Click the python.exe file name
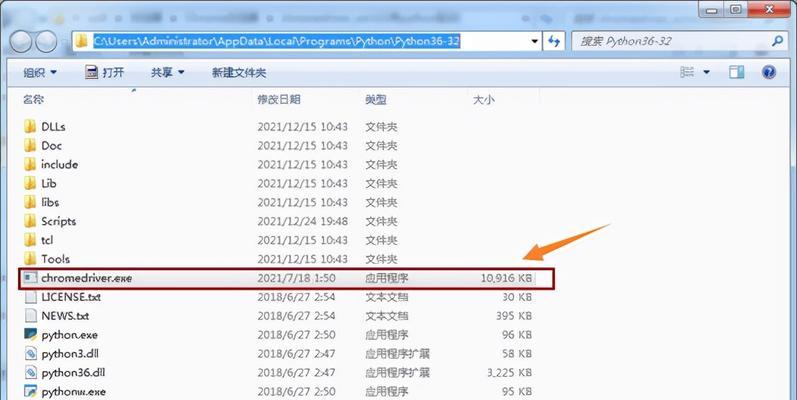 [x=70, y=335]
